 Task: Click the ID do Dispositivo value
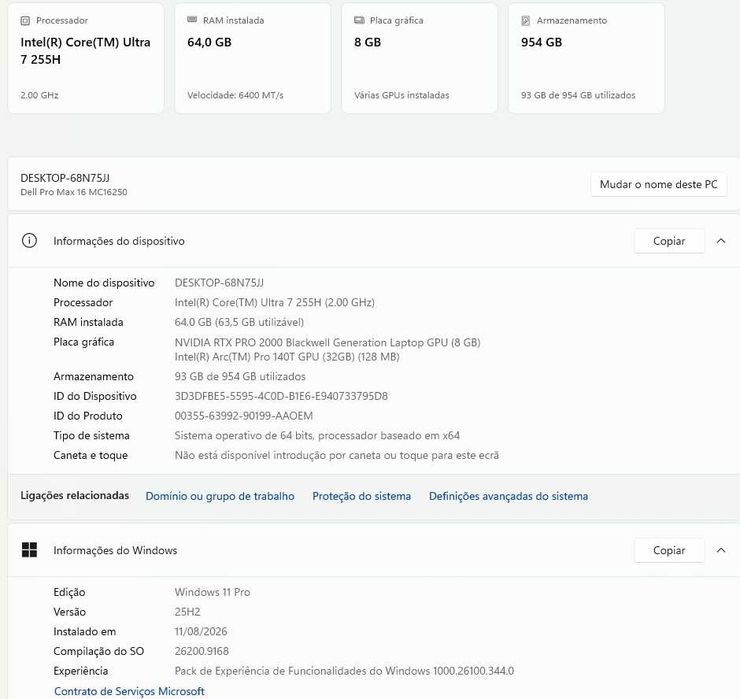coord(281,396)
